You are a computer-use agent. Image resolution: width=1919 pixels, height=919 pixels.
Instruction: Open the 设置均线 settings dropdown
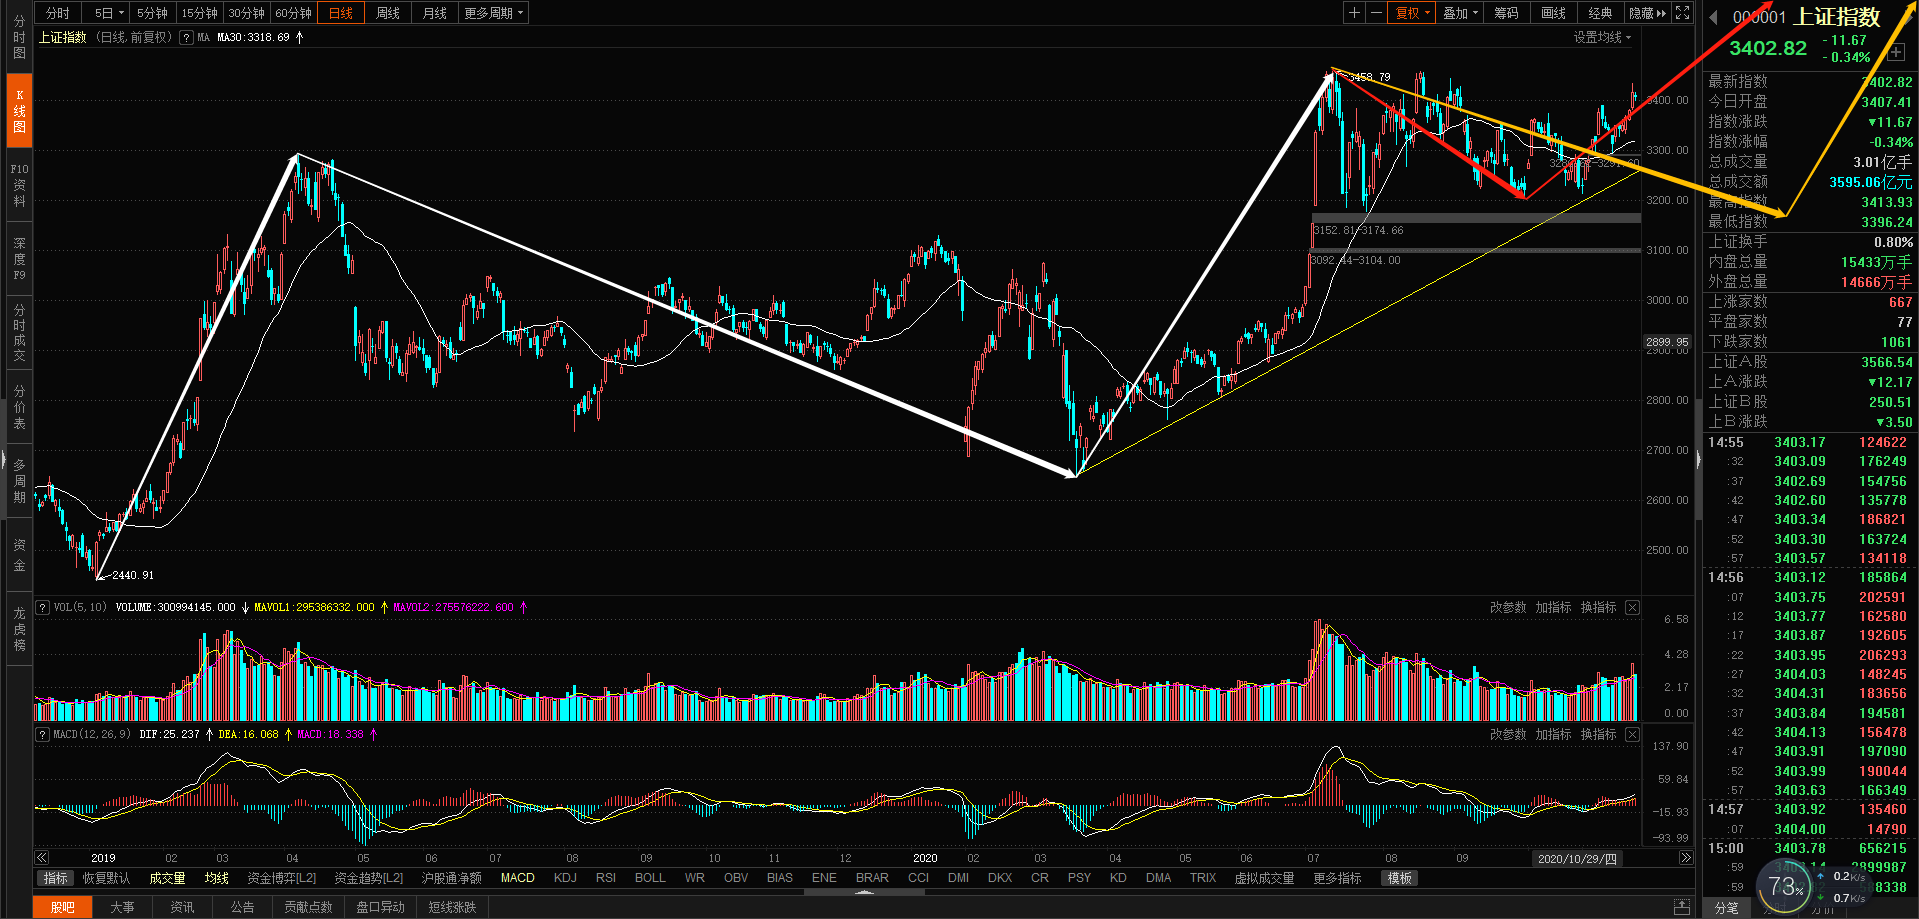click(x=1602, y=37)
